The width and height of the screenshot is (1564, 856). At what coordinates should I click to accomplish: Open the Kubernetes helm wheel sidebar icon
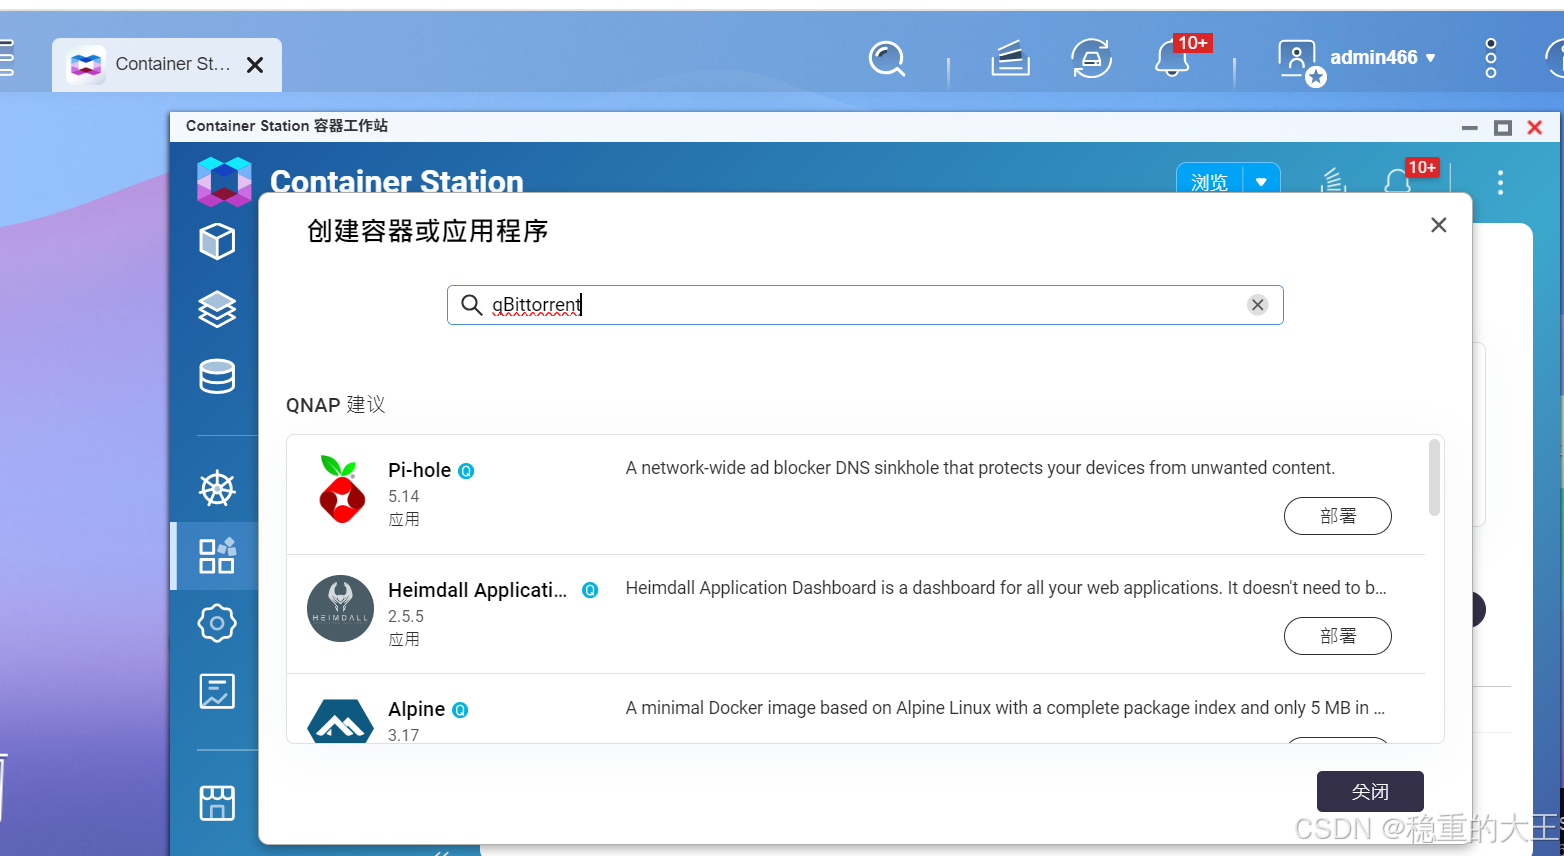(217, 488)
